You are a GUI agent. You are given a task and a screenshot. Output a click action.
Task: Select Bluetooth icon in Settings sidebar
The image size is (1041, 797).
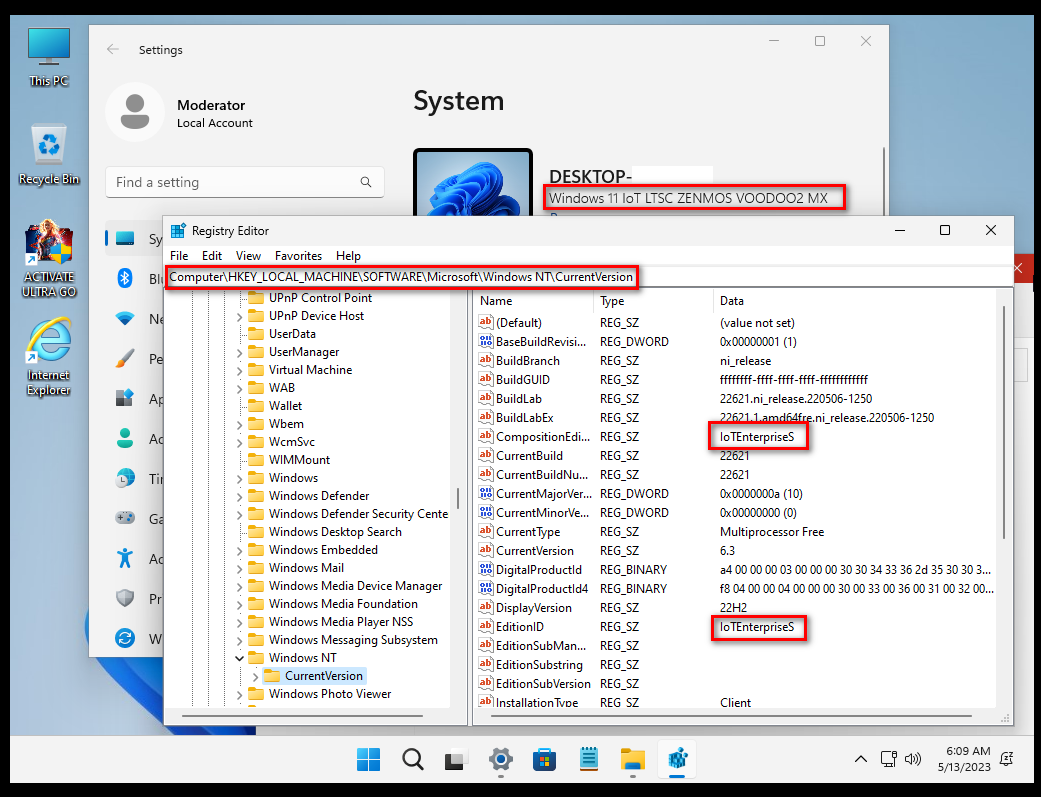click(125, 278)
